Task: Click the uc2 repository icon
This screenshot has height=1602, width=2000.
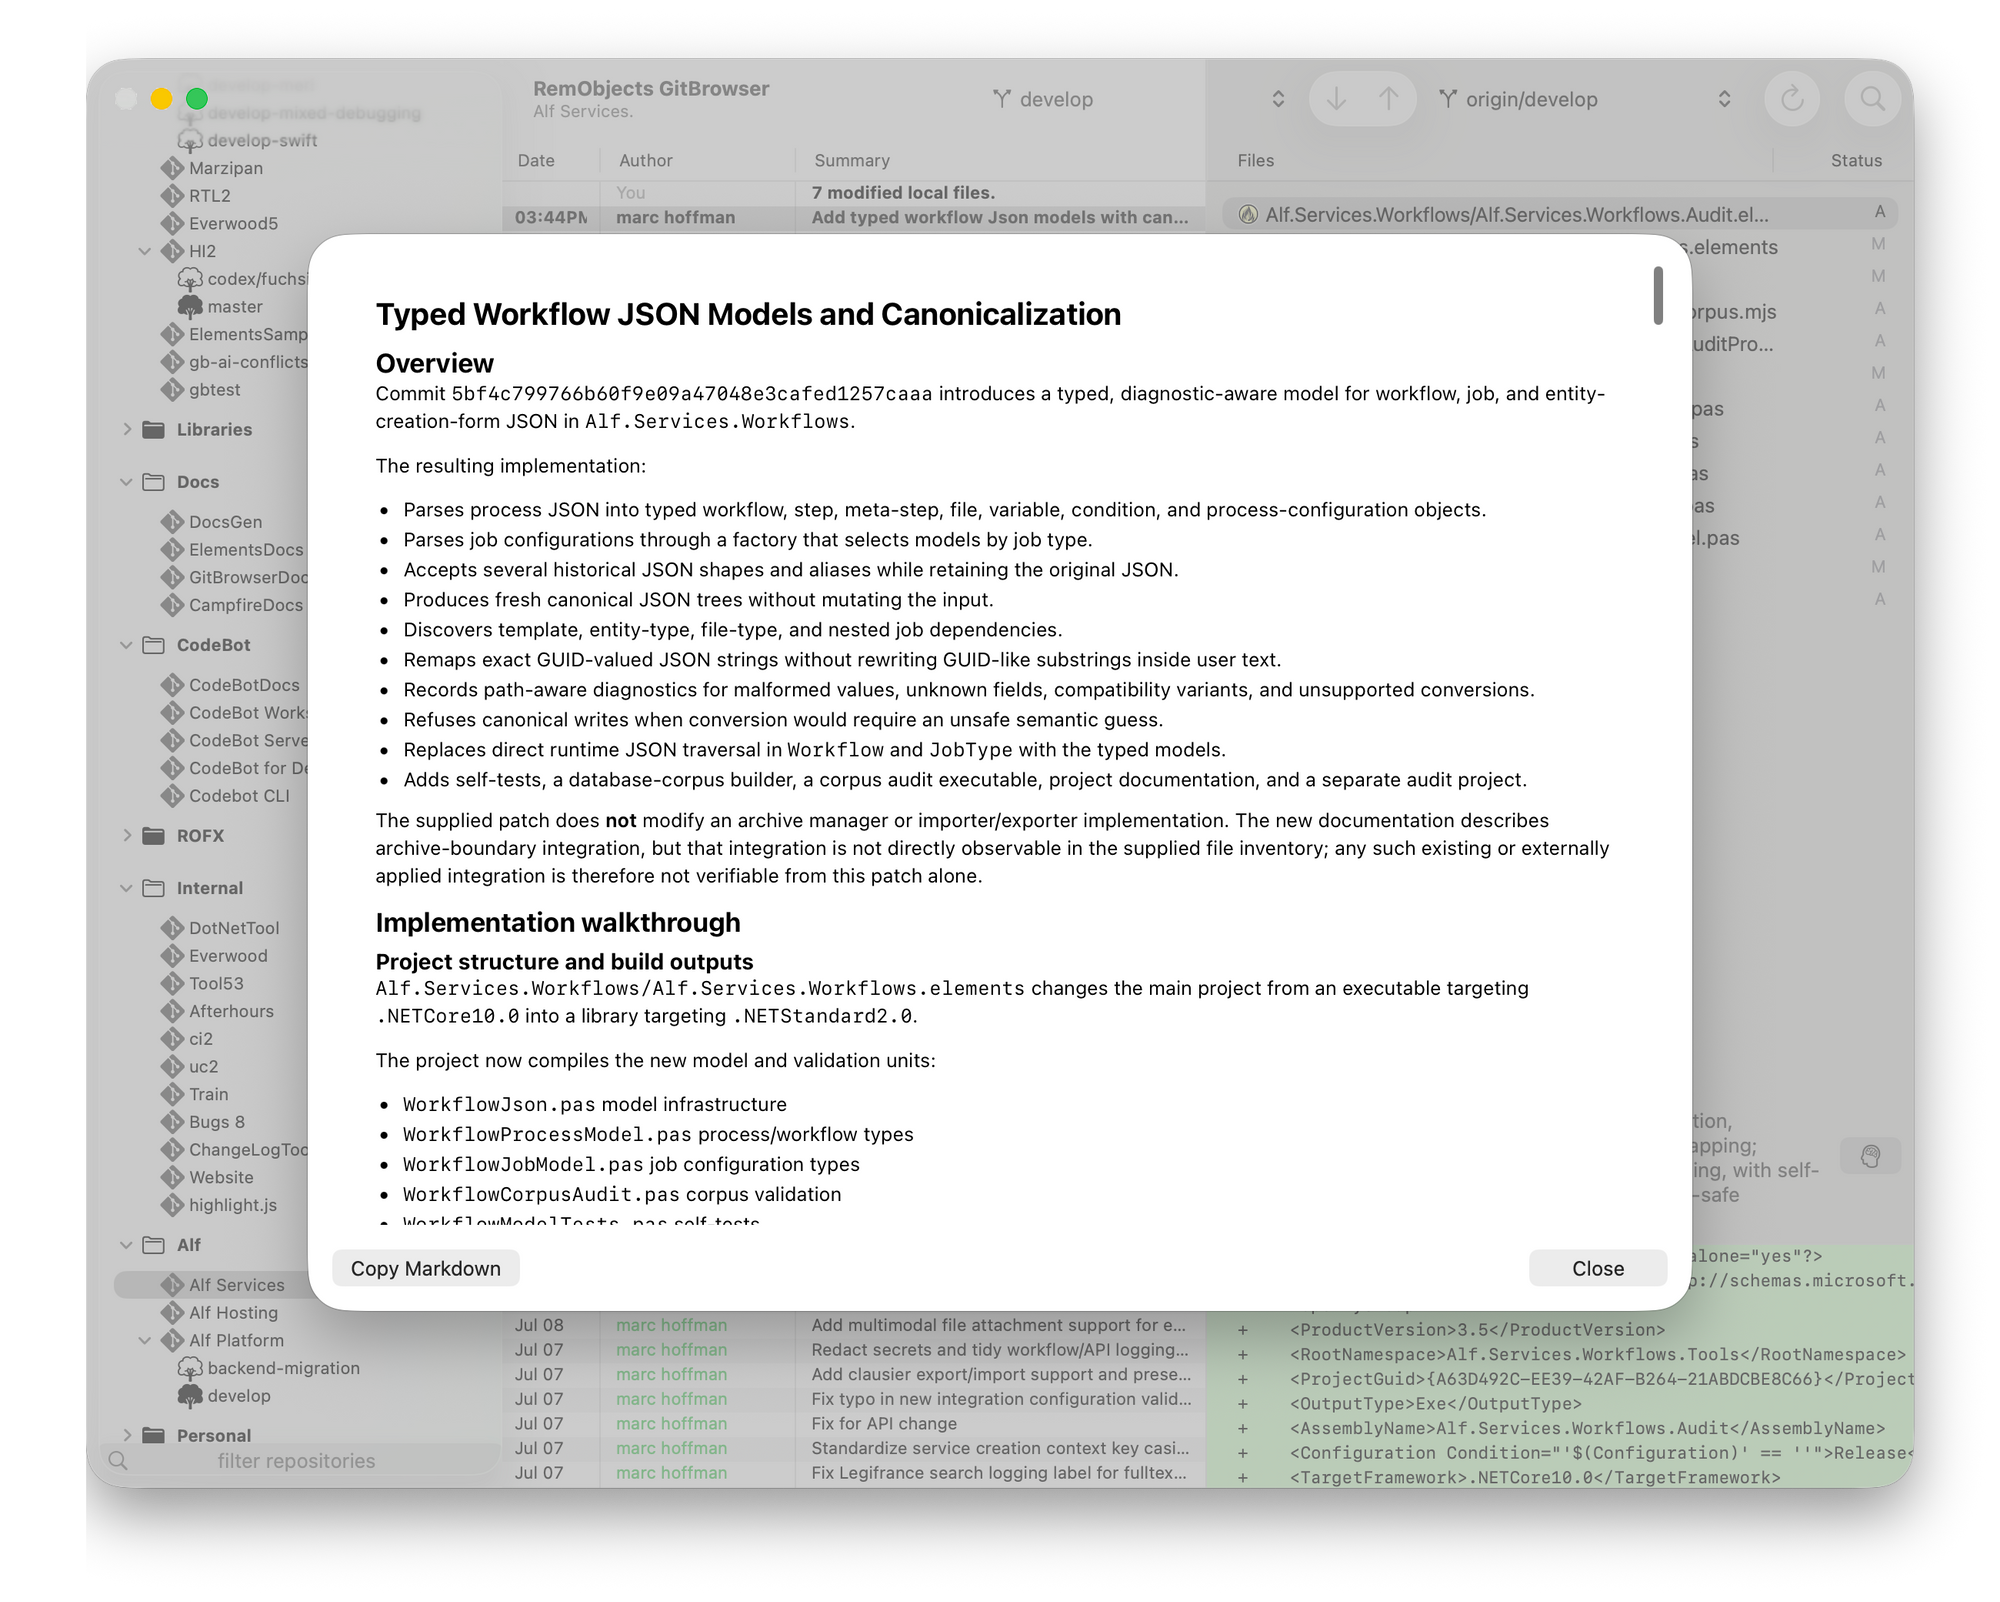Action: coord(172,1067)
